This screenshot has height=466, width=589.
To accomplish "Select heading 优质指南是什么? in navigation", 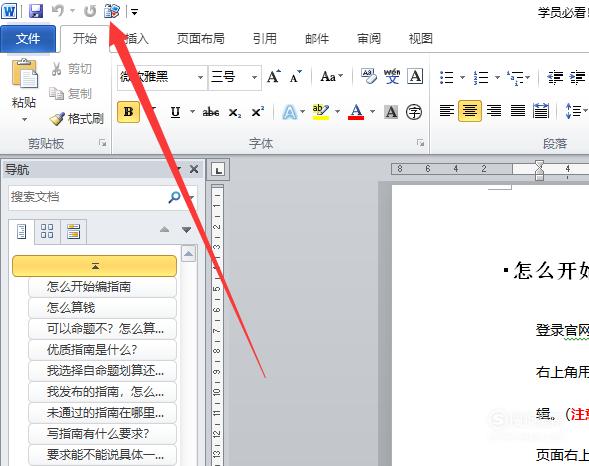I will coord(102,350).
